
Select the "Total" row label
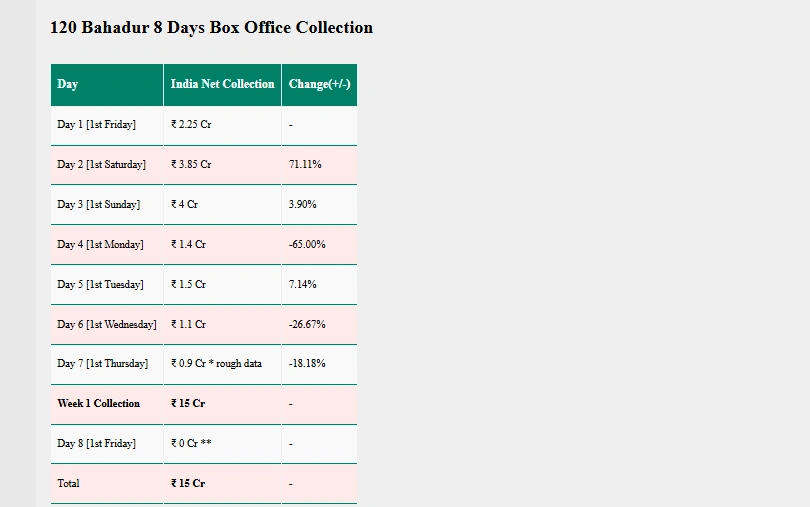68,483
